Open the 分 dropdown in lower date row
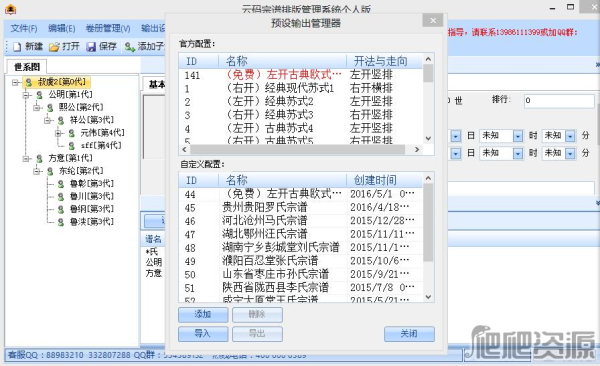This screenshot has height=366, width=600. pyautogui.click(x=570, y=154)
